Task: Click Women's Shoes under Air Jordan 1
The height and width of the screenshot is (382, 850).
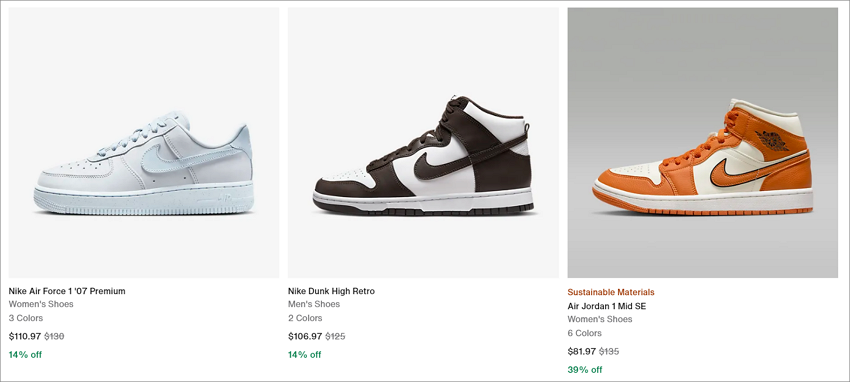Action: coord(600,319)
